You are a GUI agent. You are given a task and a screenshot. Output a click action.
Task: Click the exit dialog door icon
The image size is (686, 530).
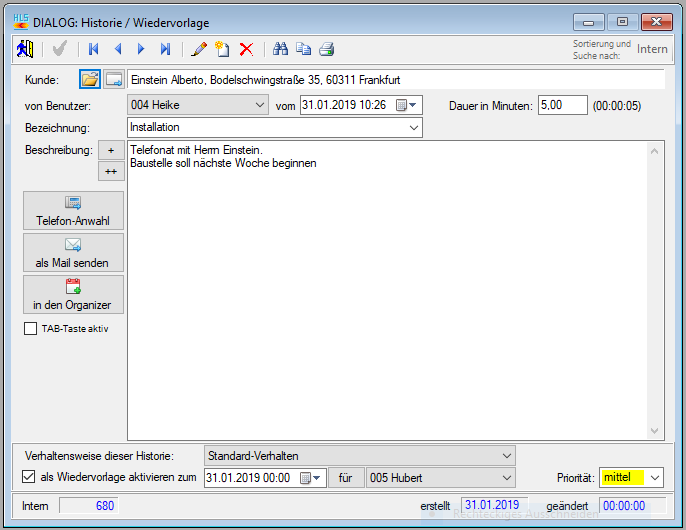click(x=25, y=48)
